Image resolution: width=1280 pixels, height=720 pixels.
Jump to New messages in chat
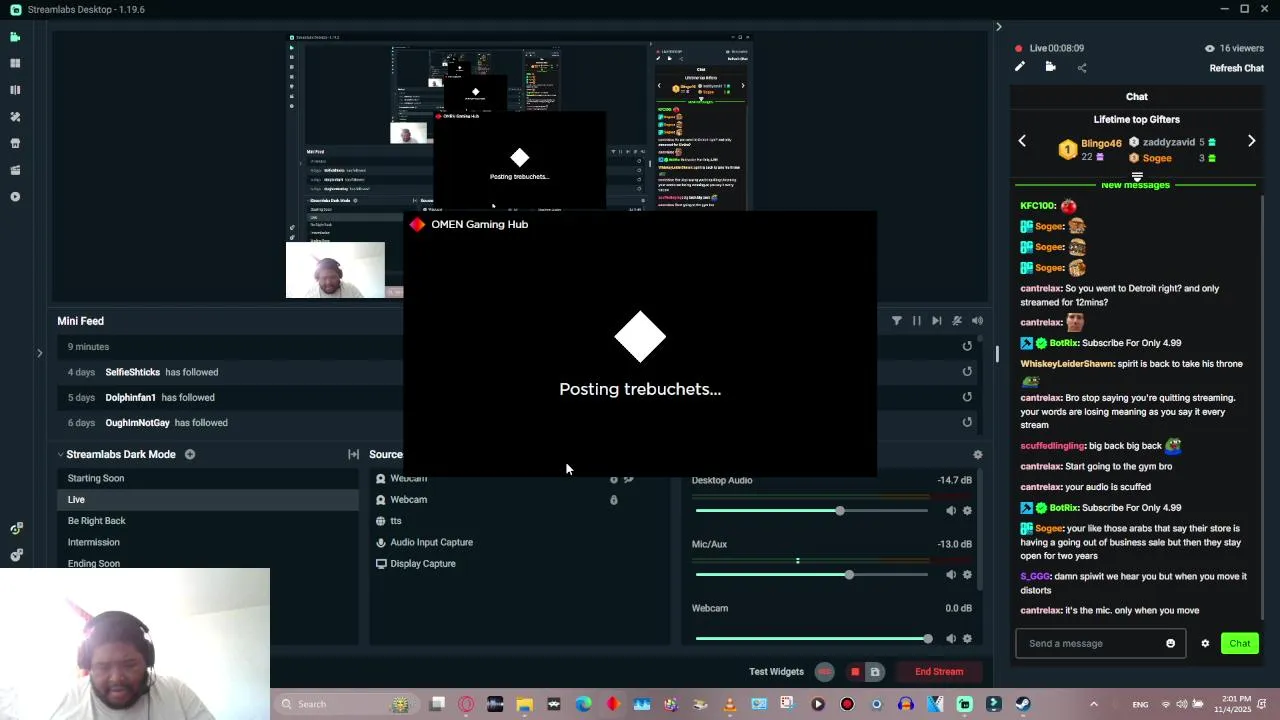[x=1135, y=185]
